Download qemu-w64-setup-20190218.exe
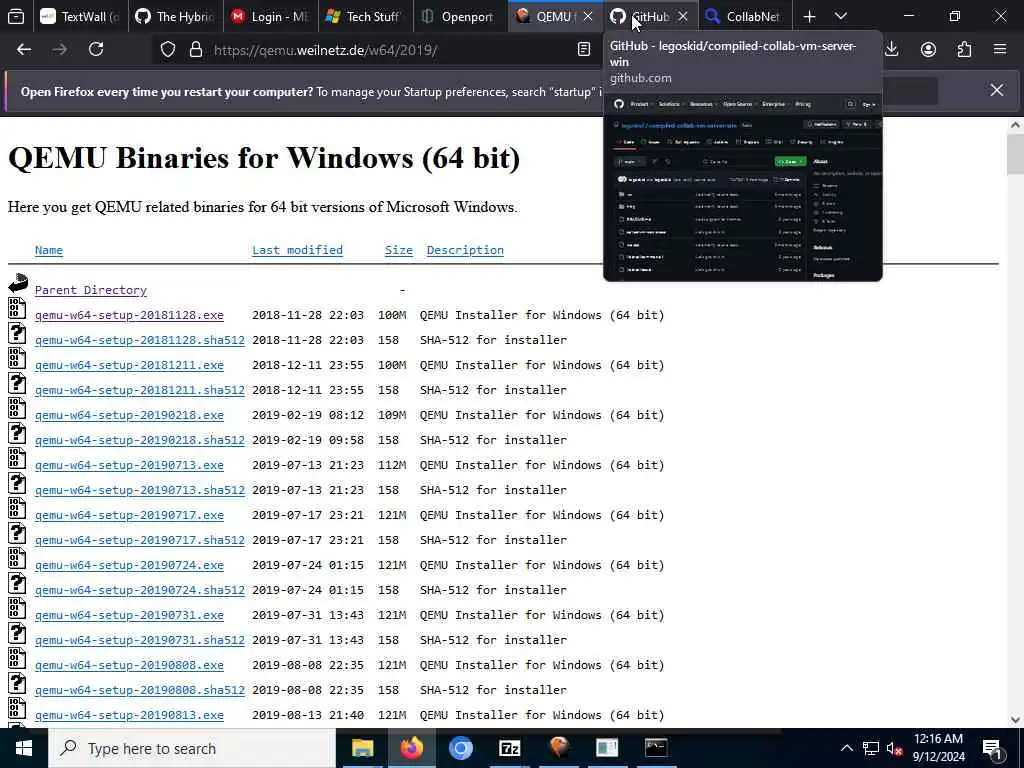The height and width of the screenshot is (768, 1024). [x=129, y=415]
